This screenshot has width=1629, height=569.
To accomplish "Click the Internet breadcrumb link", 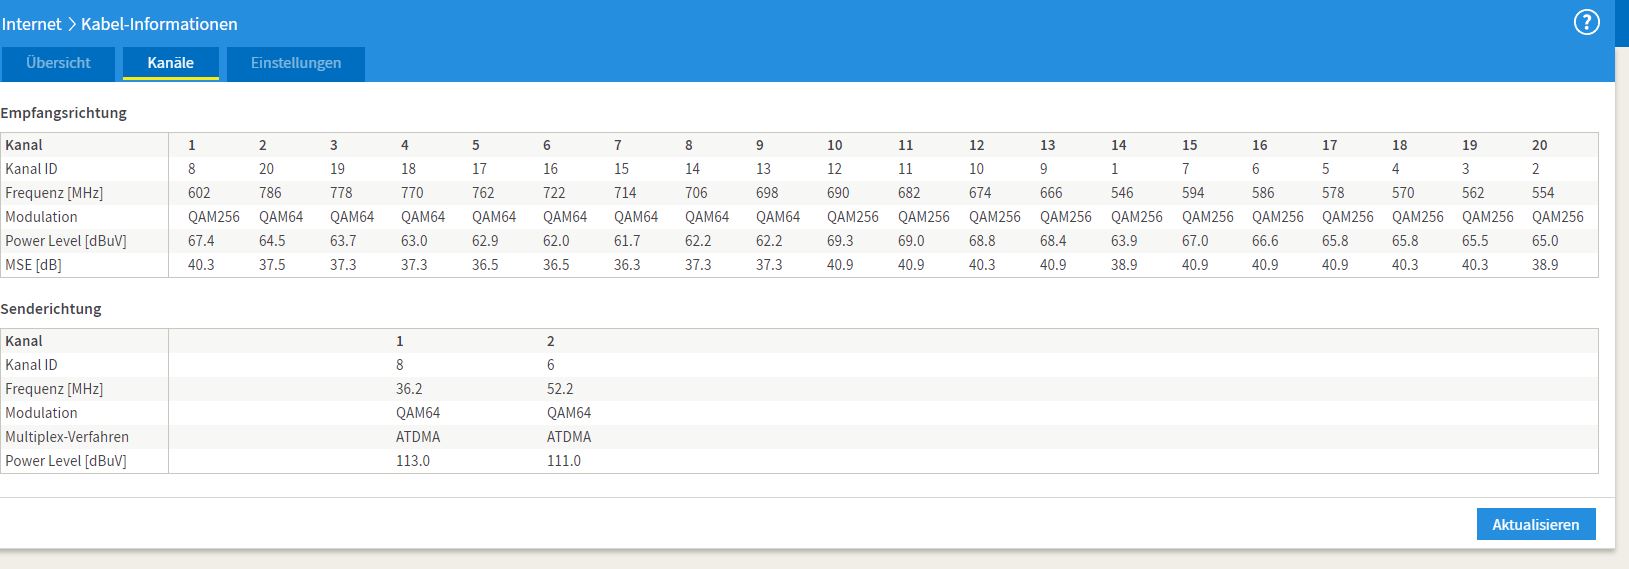I will (x=31, y=24).
